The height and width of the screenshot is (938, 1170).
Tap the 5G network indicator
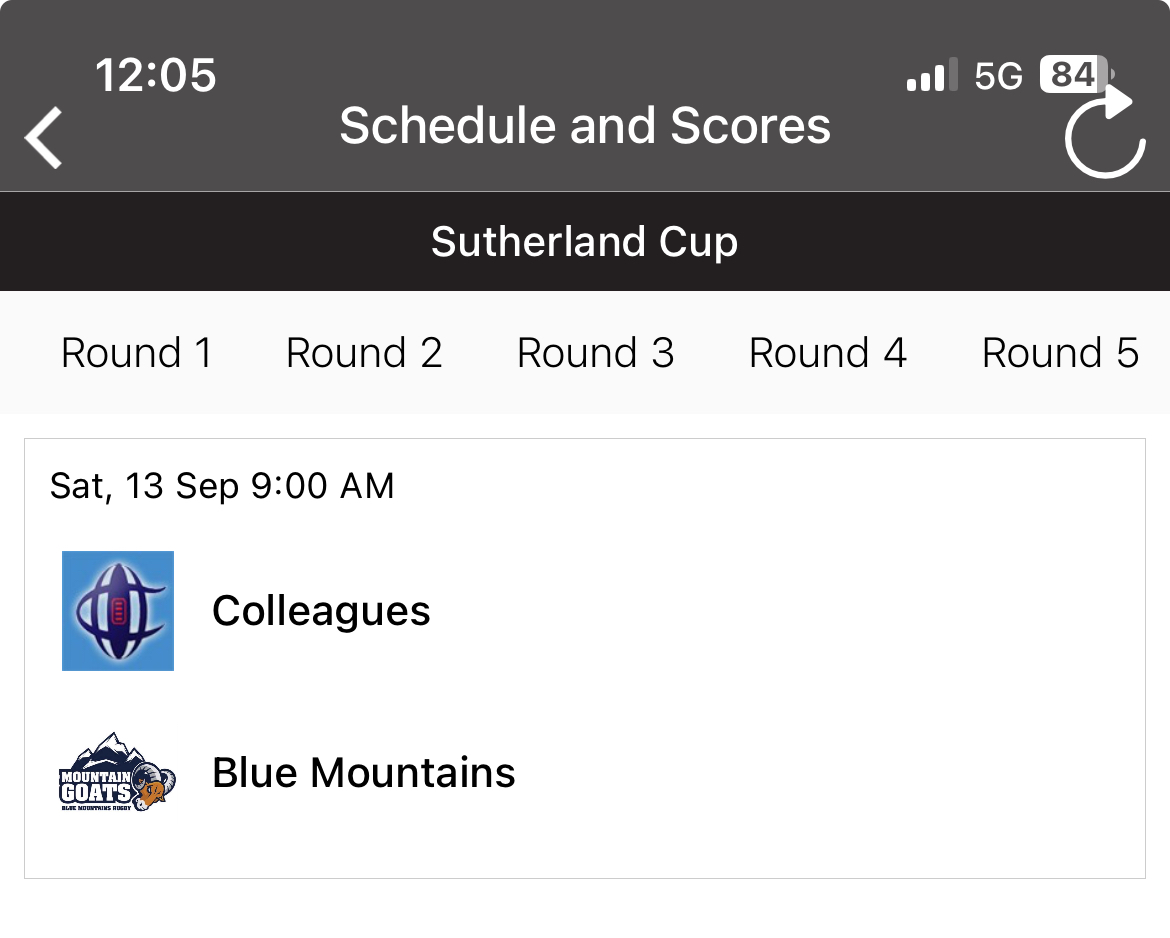point(998,76)
